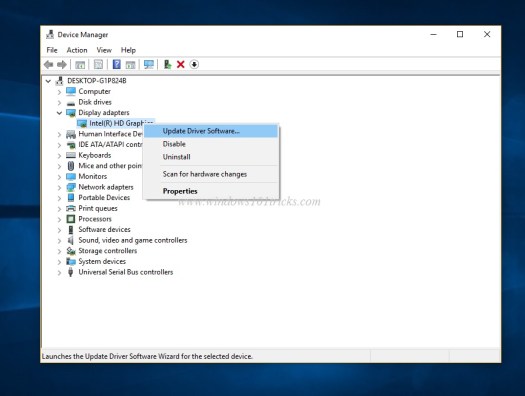Choose Uninstall in the context menu
525x396 pixels.
pos(211,157)
